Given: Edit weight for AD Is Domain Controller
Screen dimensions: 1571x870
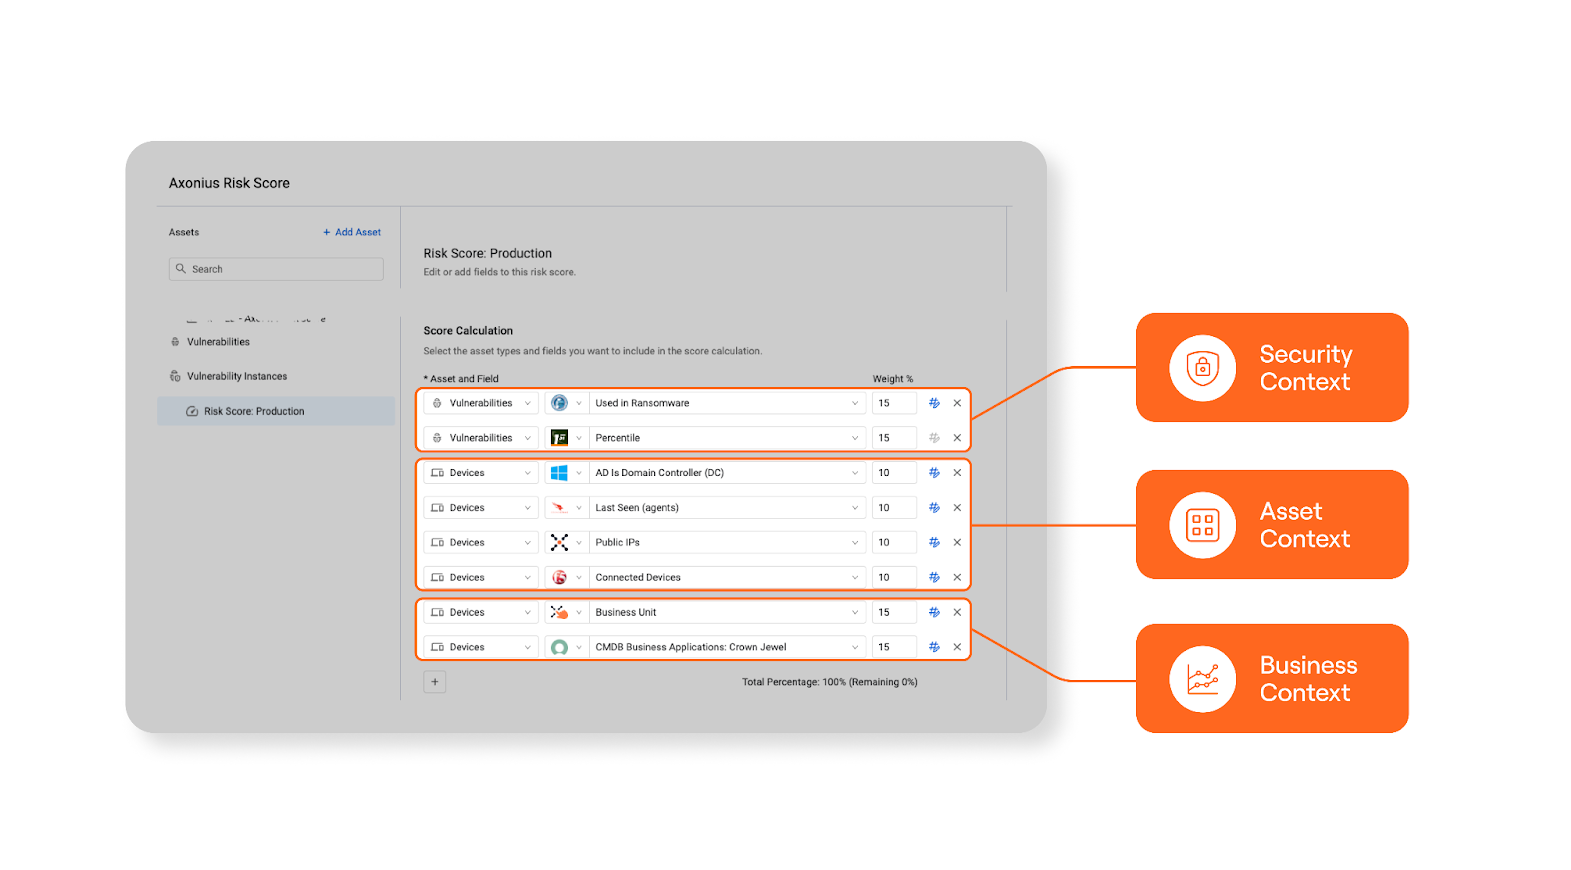Looking at the screenshot, I should 894,473.
